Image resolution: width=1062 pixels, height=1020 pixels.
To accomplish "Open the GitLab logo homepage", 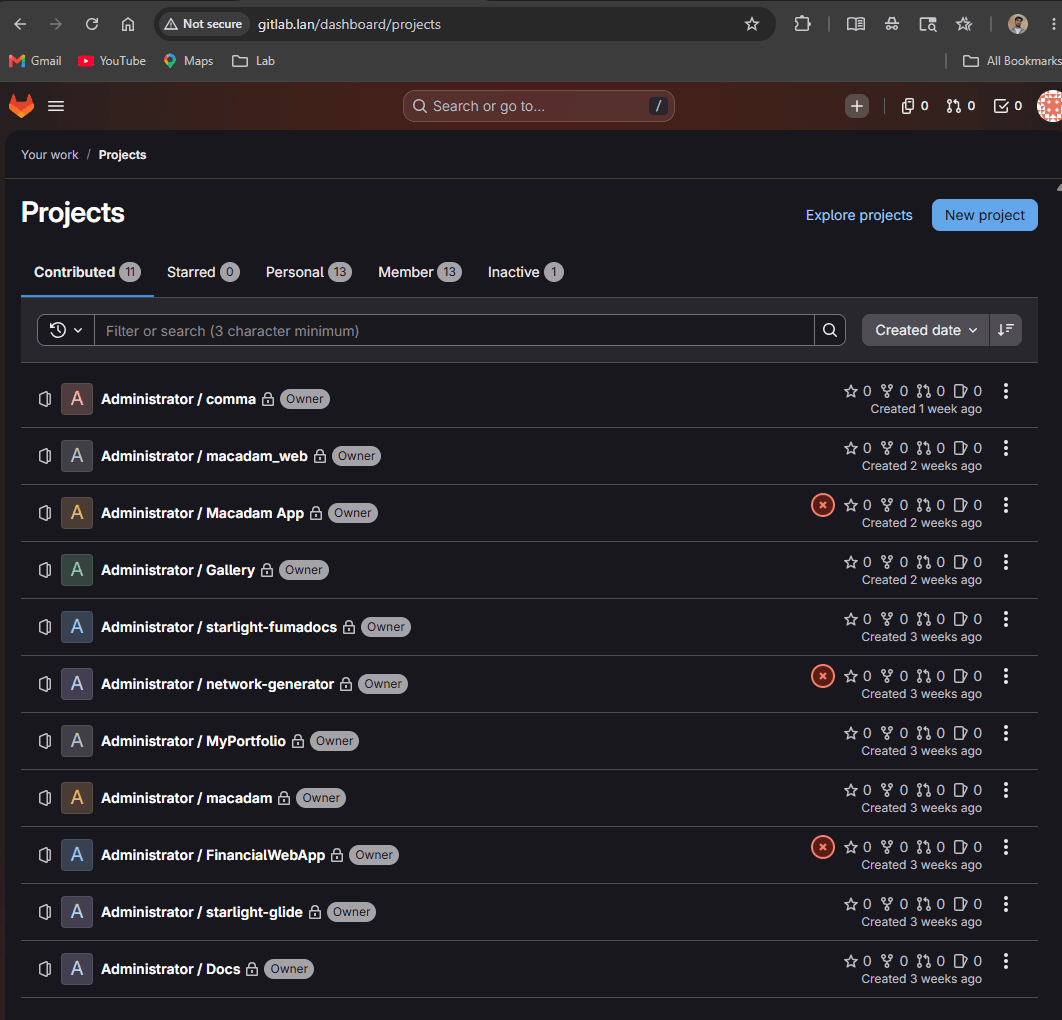I will [21, 106].
